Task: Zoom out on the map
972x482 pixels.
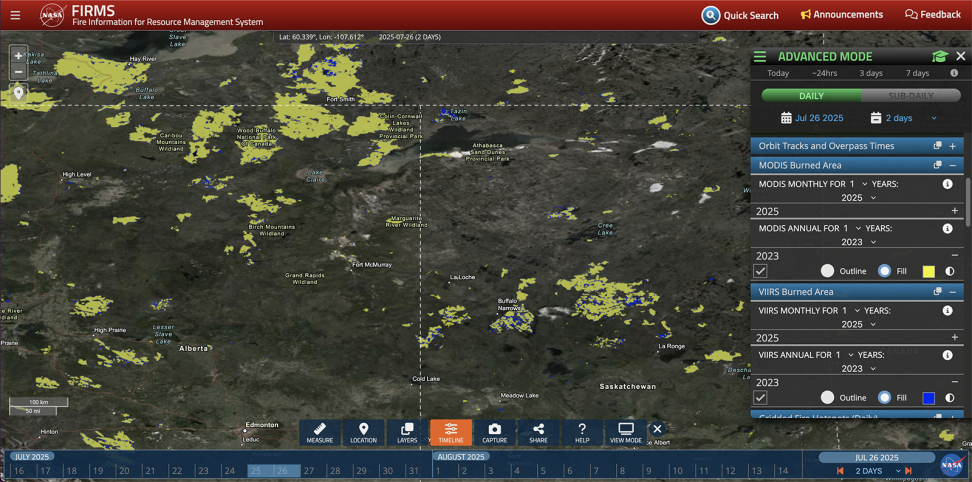Action: click(18, 71)
